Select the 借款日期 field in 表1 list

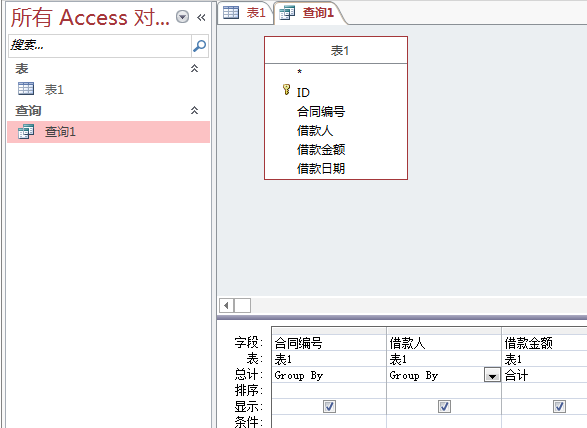321,169
